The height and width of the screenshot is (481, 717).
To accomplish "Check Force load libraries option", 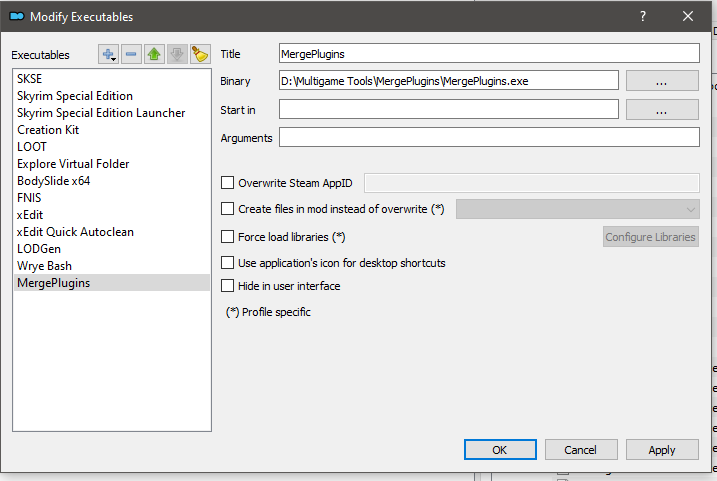I will (x=227, y=237).
